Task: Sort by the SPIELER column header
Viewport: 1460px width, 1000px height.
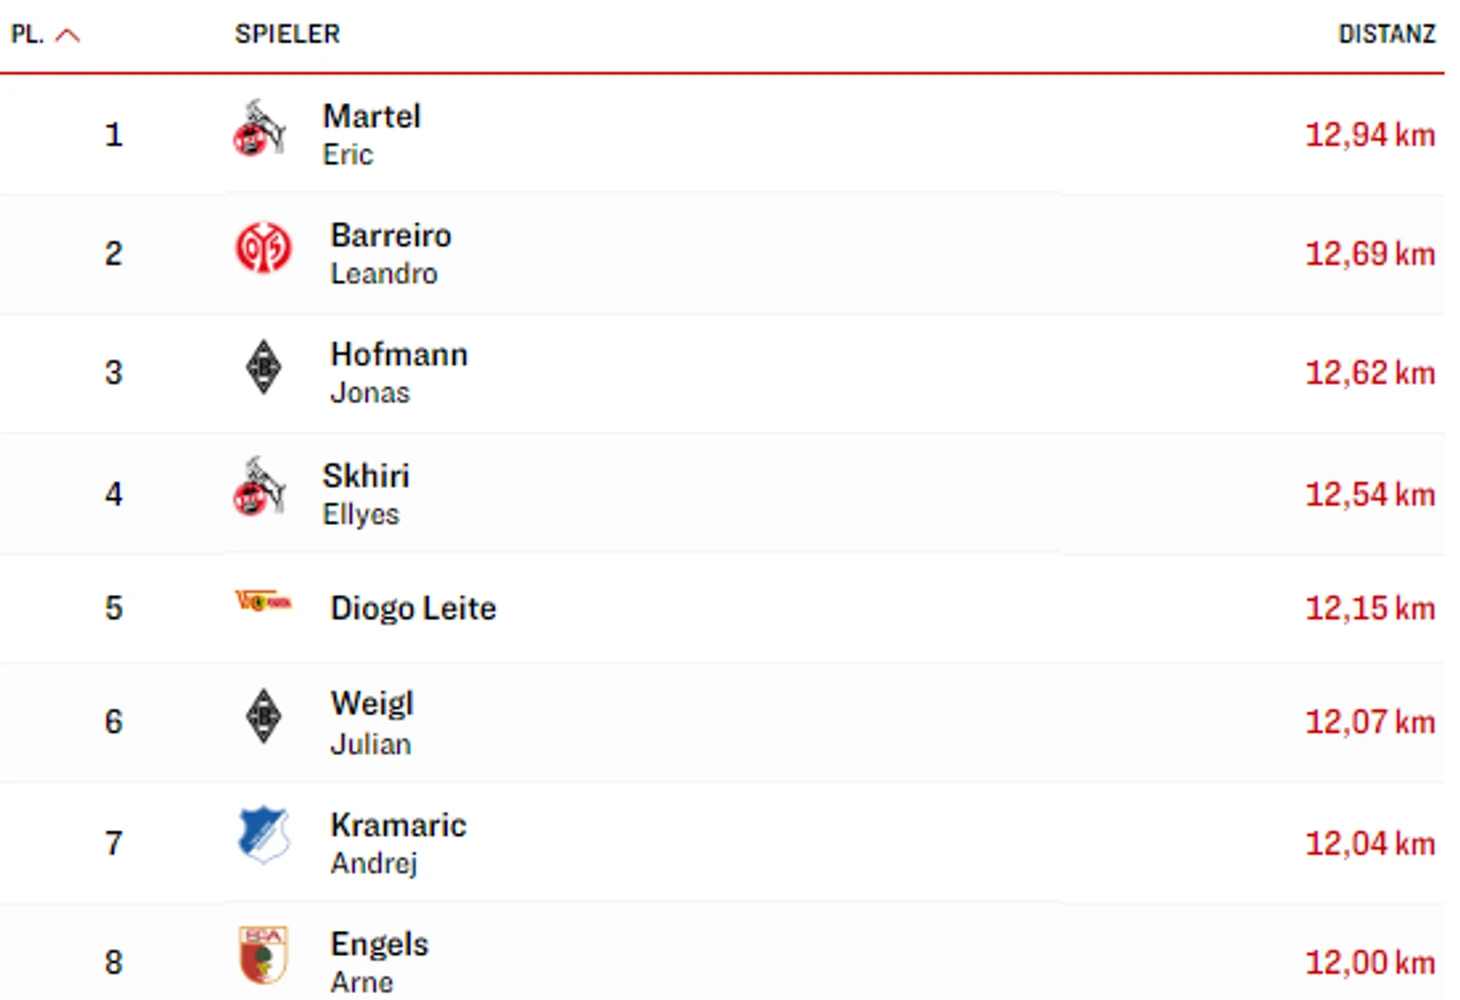Action: click(x=287, y=34)
